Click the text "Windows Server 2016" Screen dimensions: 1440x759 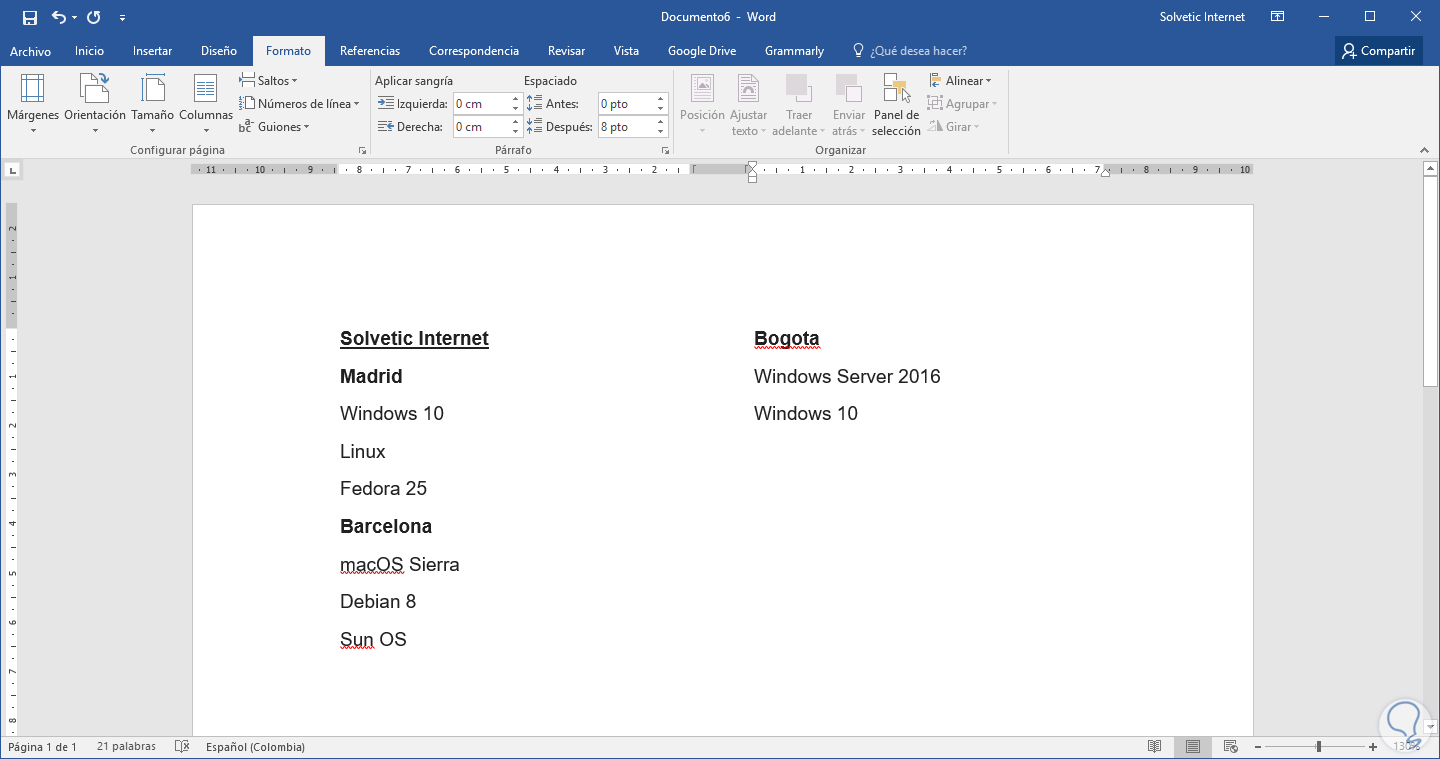847,377
